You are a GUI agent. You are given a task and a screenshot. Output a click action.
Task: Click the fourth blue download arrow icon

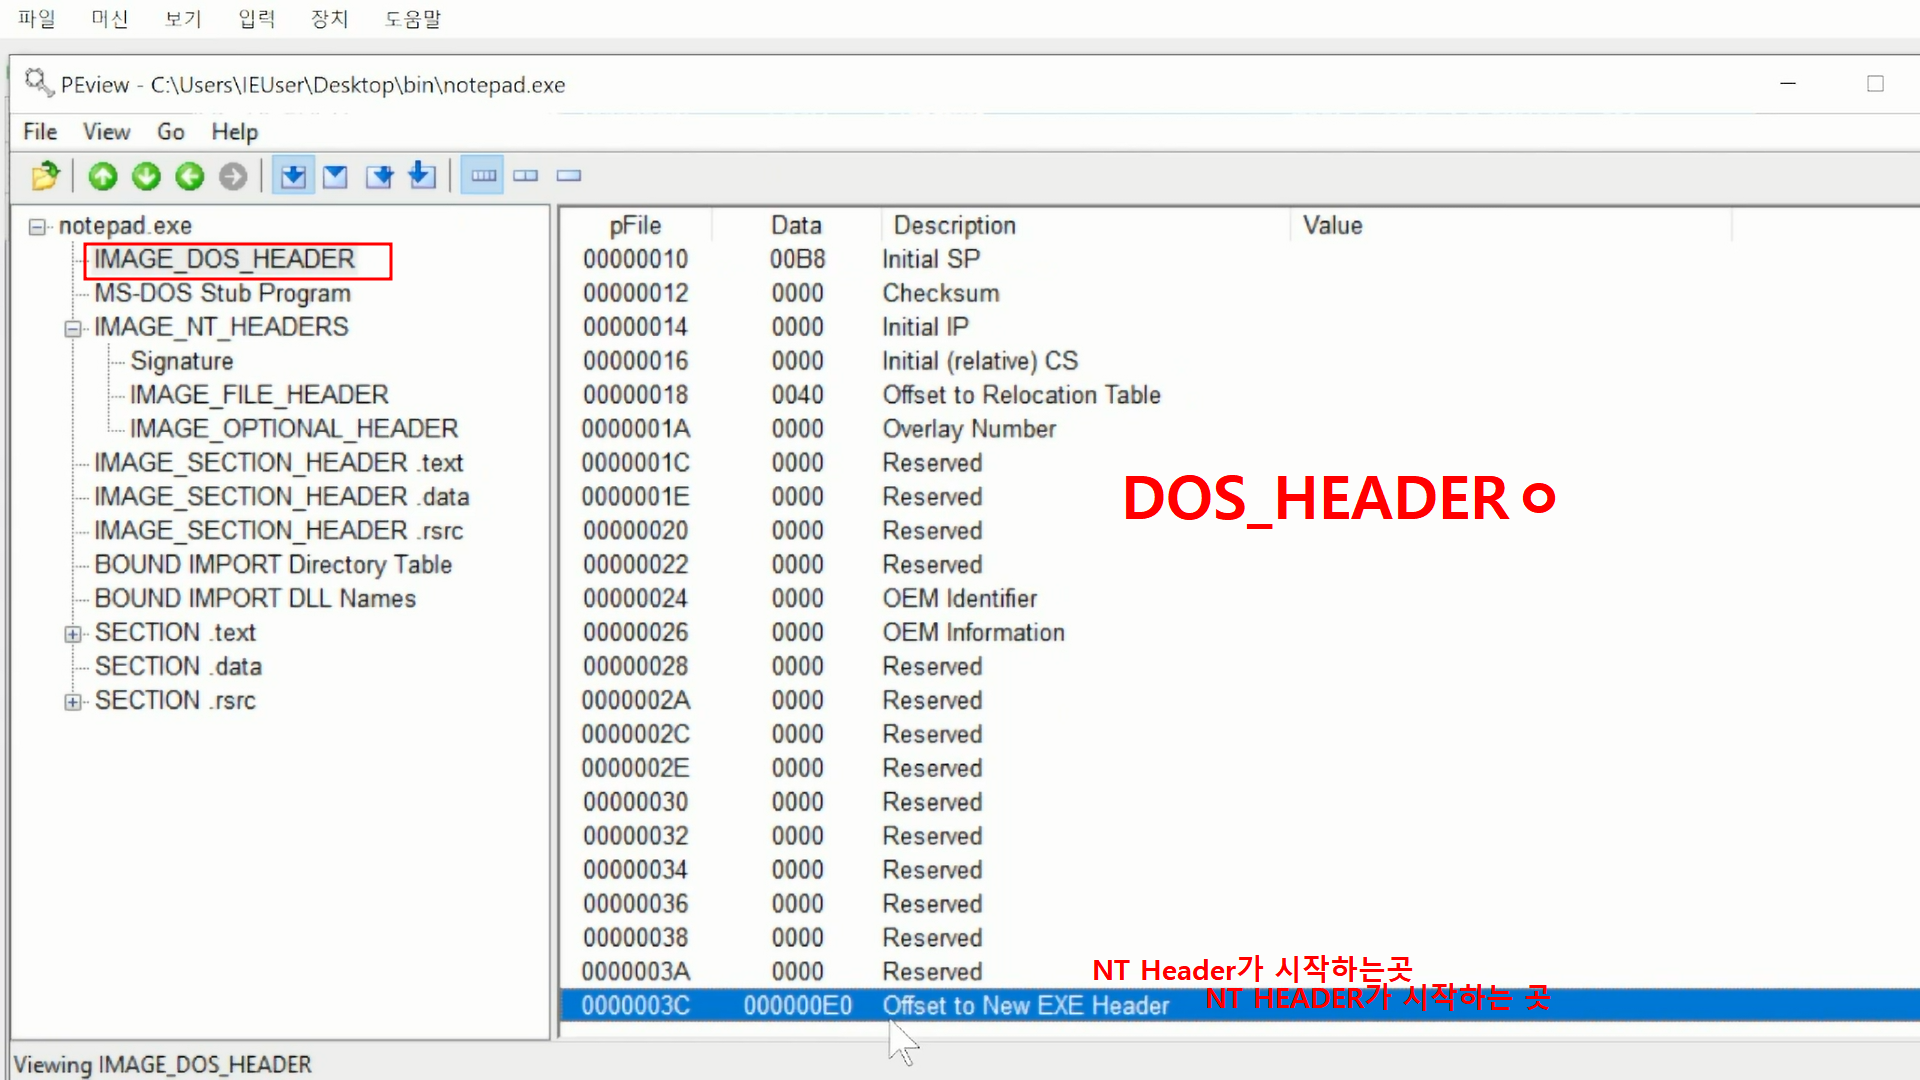click(x=422, y=175)
